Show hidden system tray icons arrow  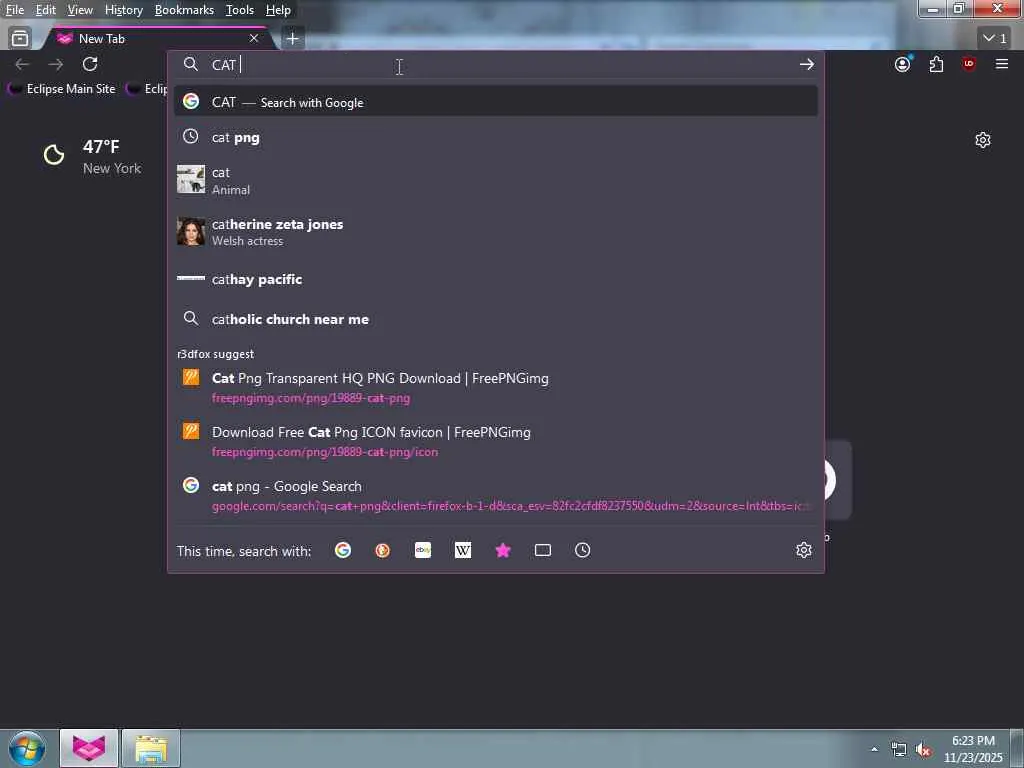click(874, 749)
